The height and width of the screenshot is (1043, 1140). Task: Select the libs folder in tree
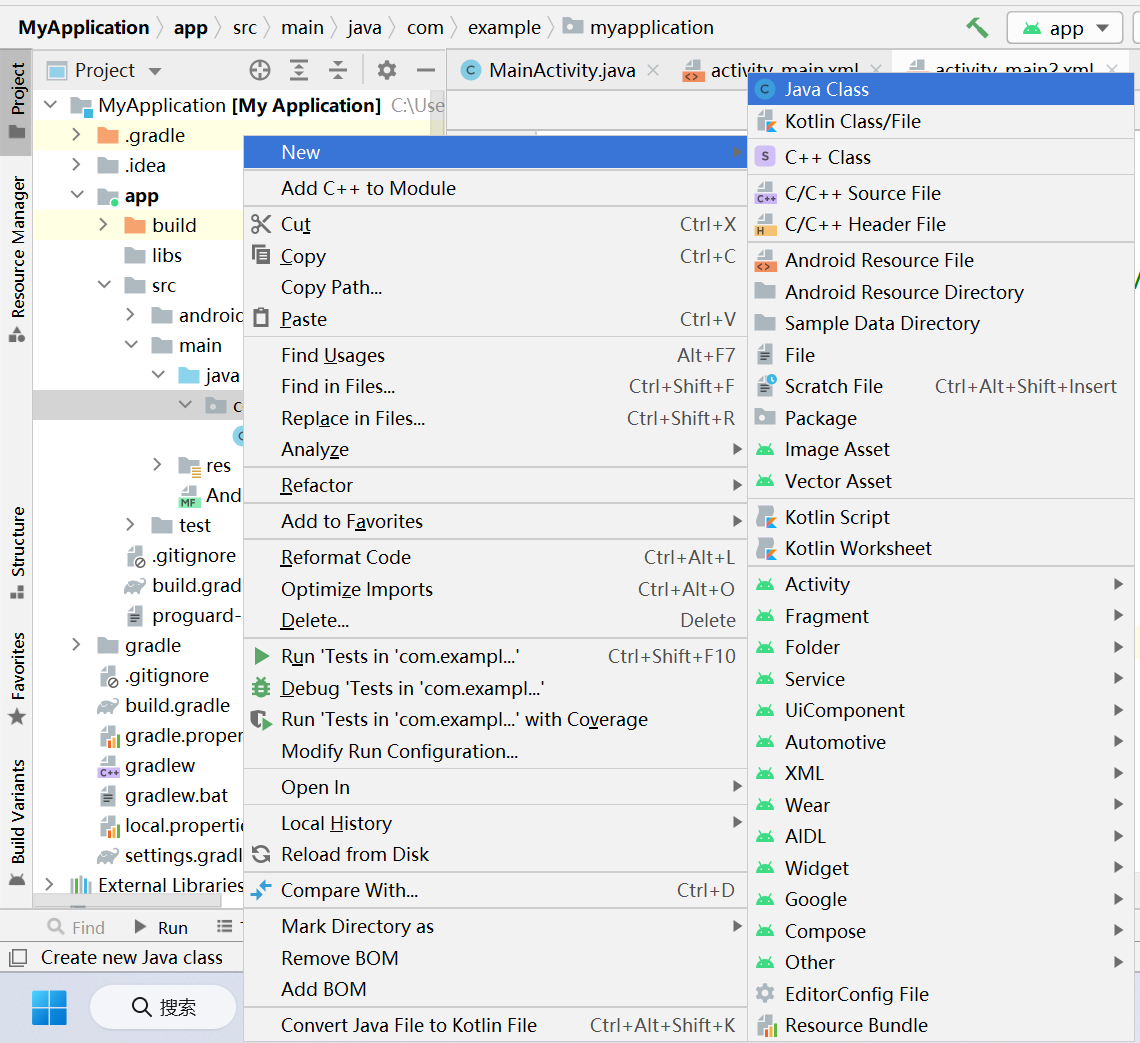point(153,256)
